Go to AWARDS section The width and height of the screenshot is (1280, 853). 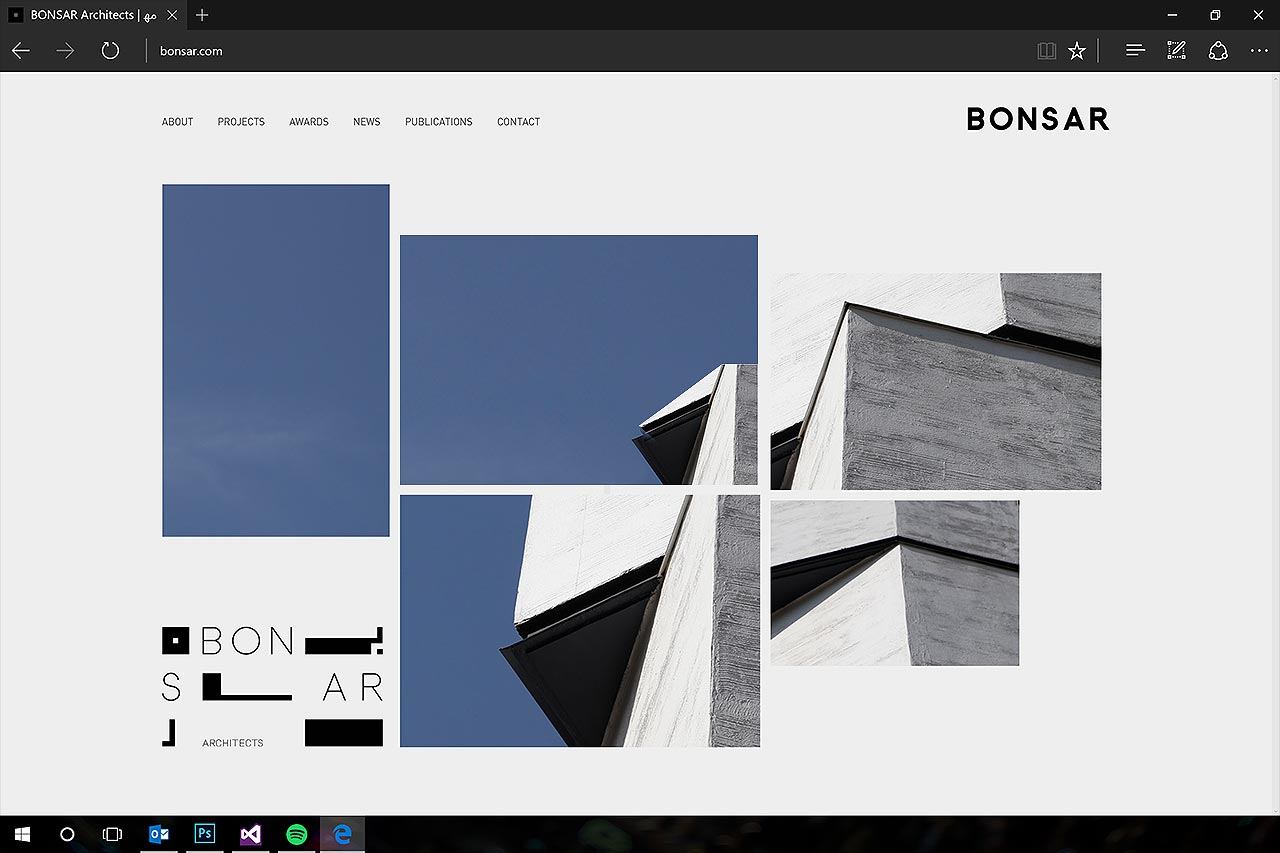pyautogui.click(x=309, y=122)
